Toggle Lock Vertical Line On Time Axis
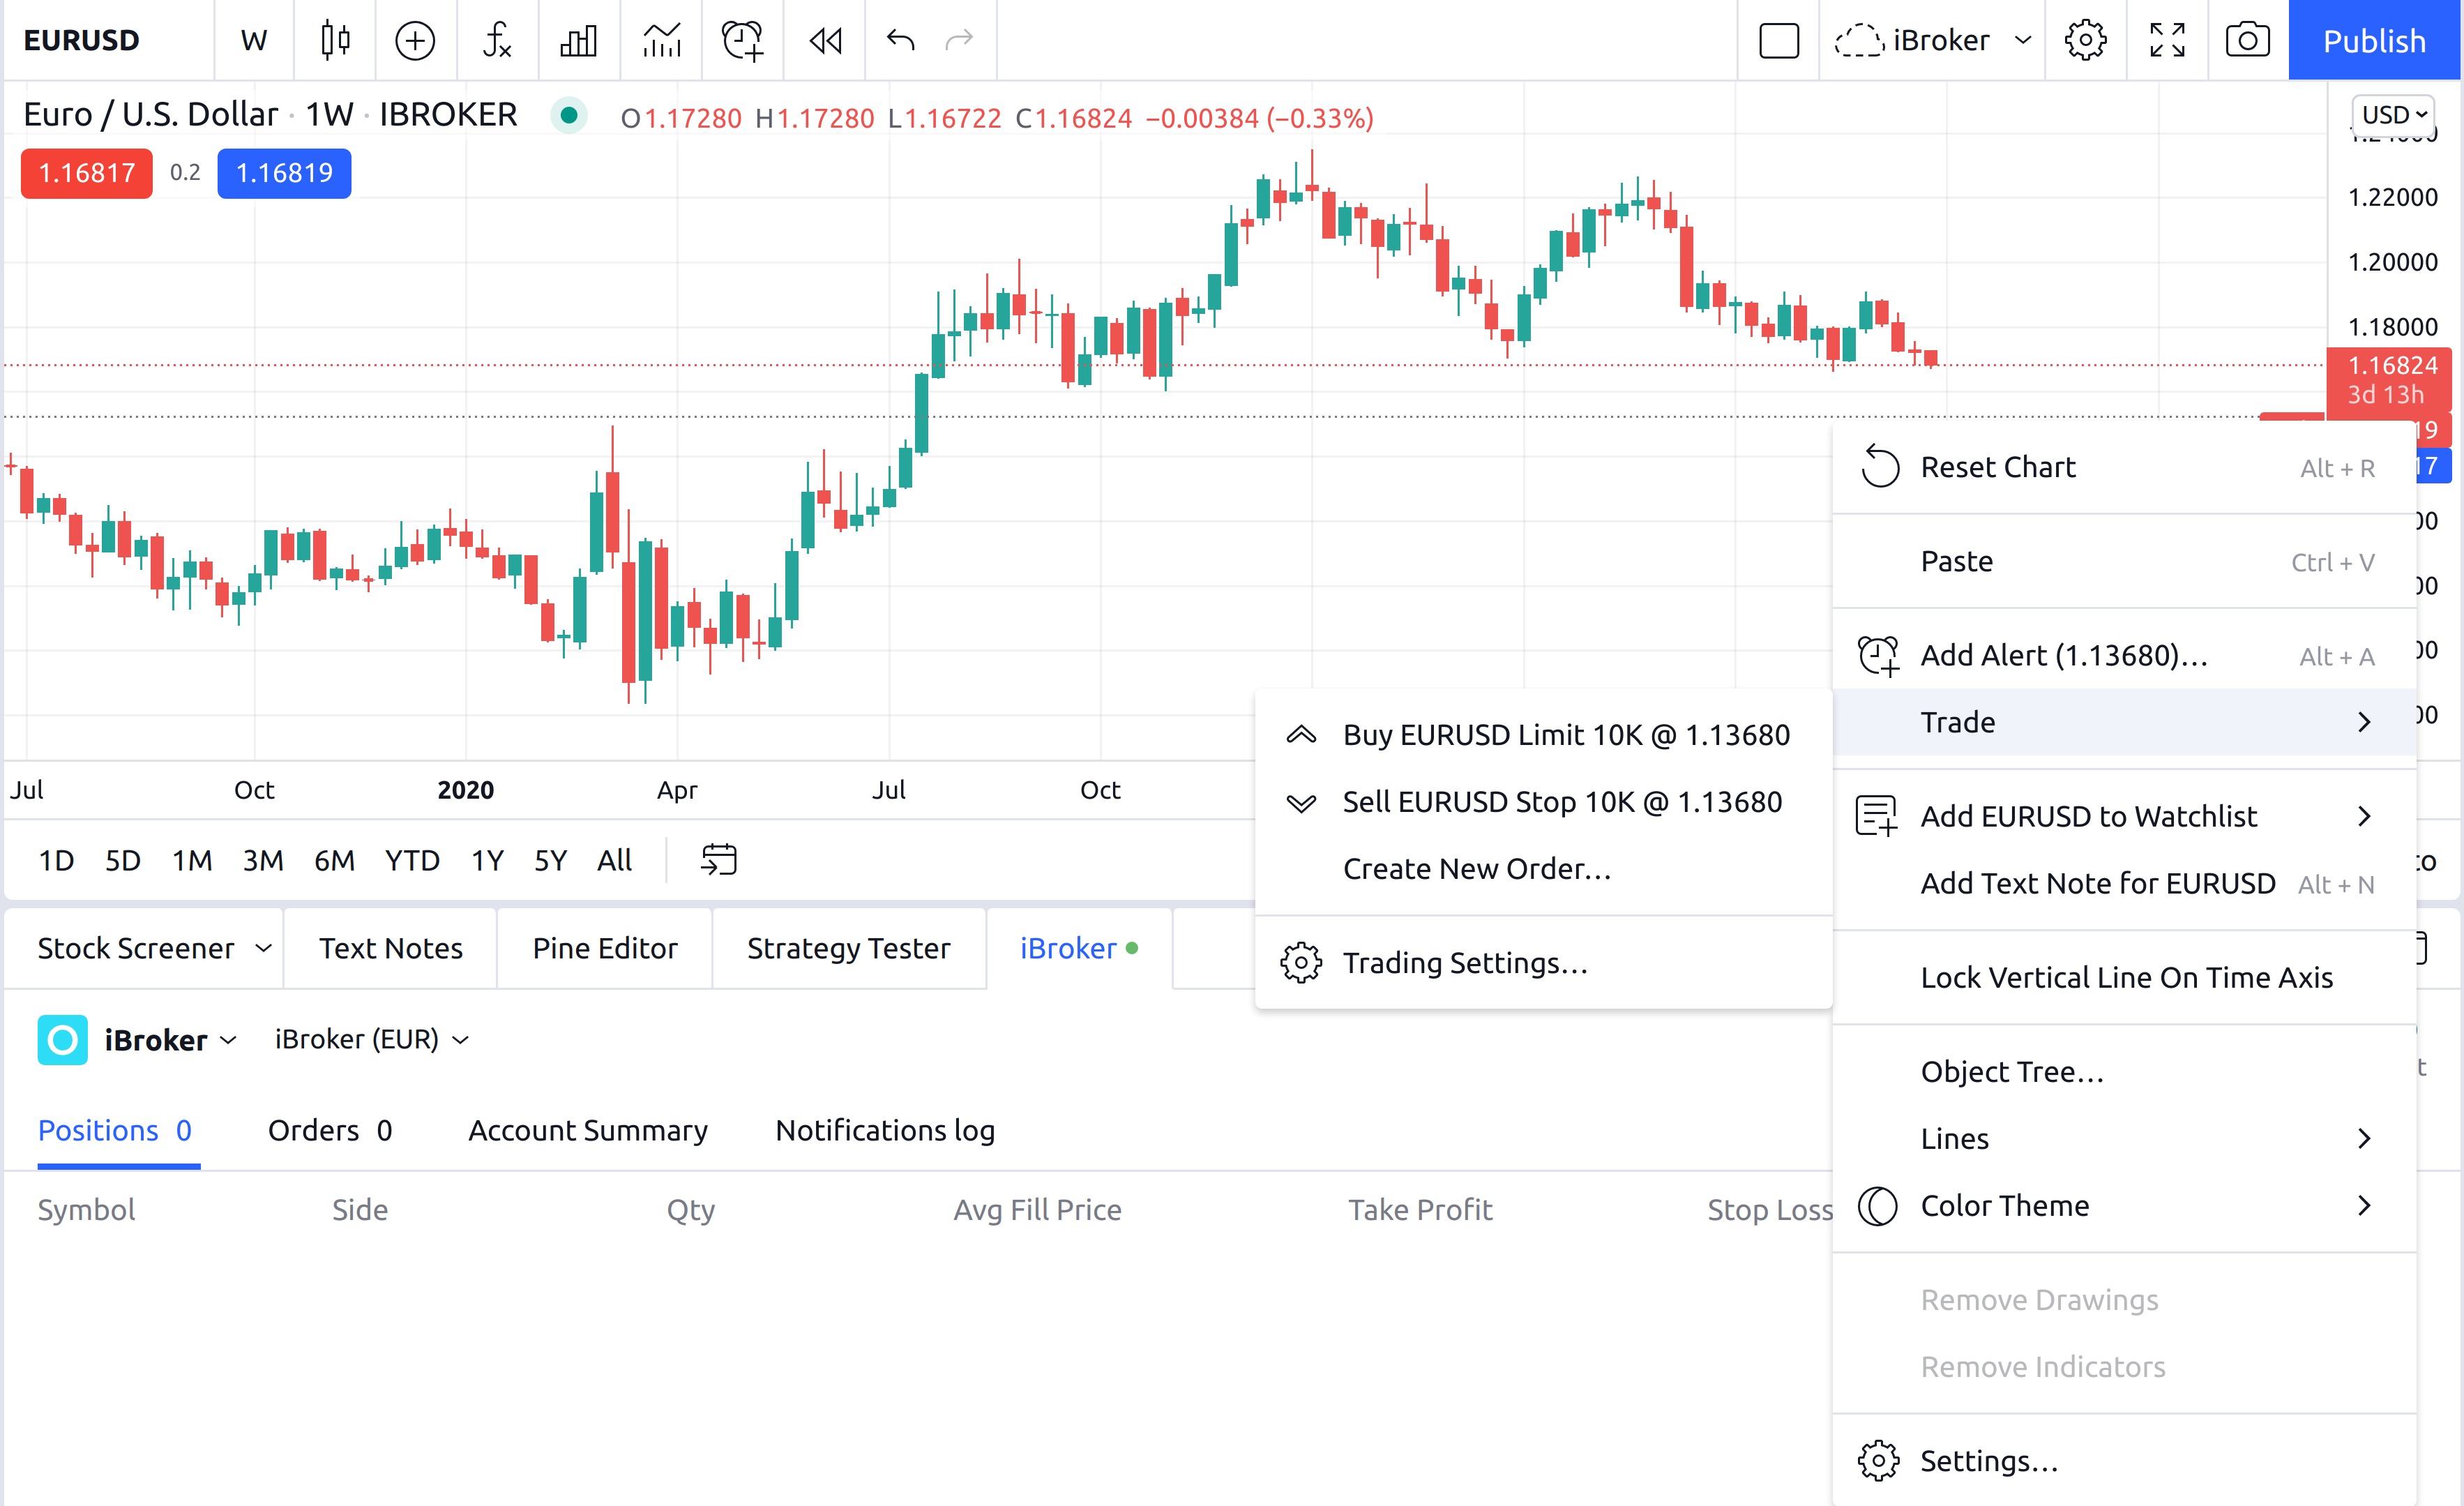The image size is (2464, 1506). pos(2126,977)
